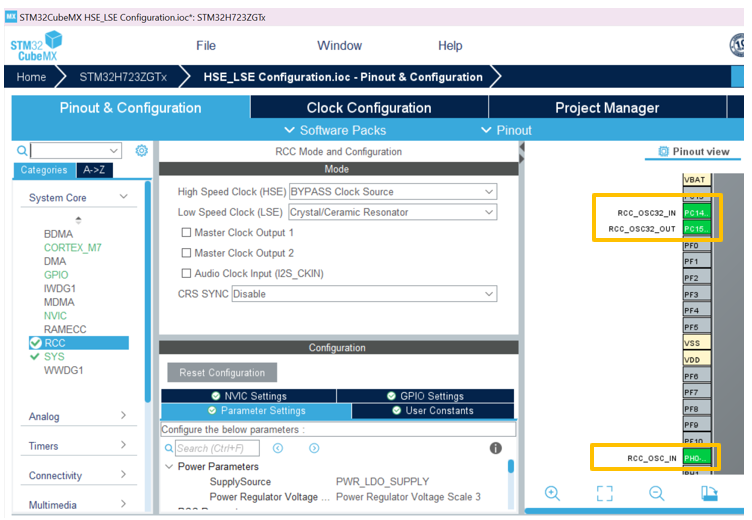This screenshot has height=520, width=752.
Task: Click the parameter Search (Ctrl+F) field
Action: [x=217, y=448]
